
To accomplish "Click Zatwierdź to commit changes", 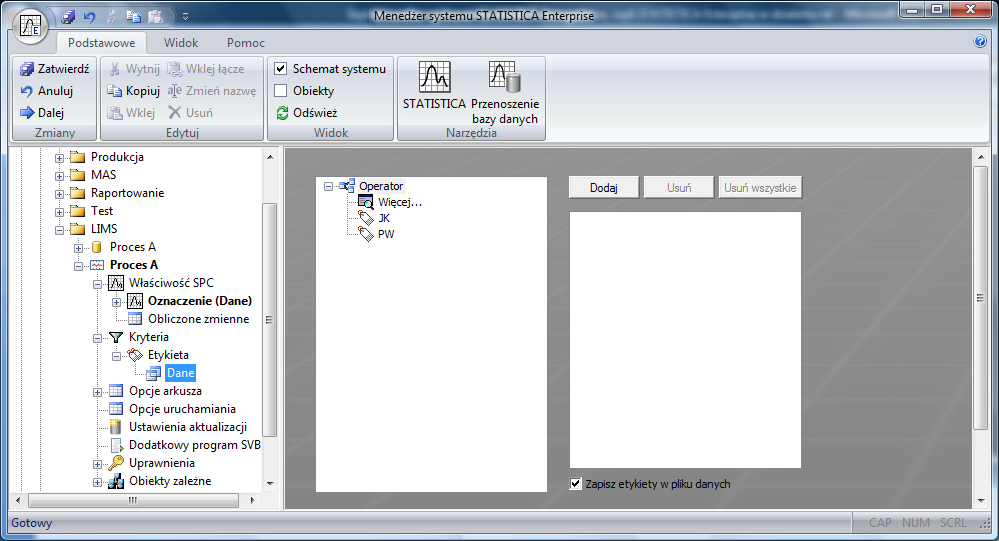I will pos(54,69).
